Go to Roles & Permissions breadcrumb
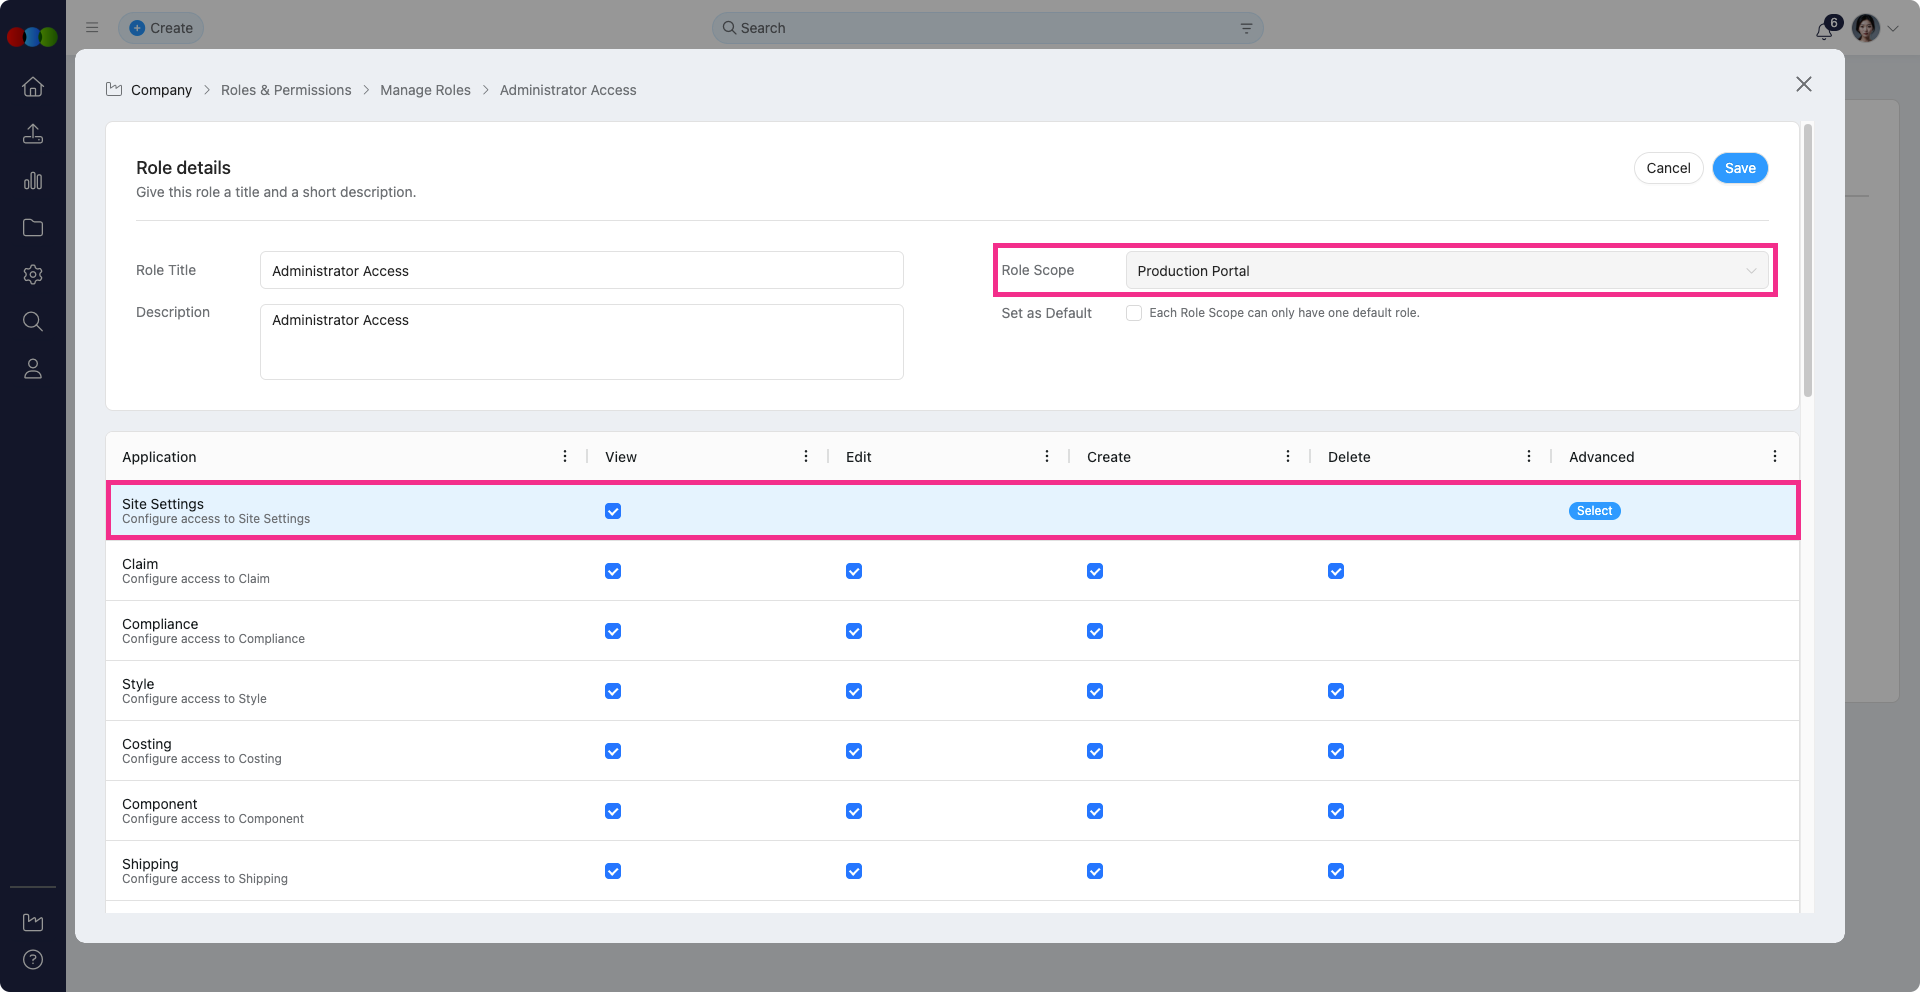 pyautogui.click(x=286, y=90)
